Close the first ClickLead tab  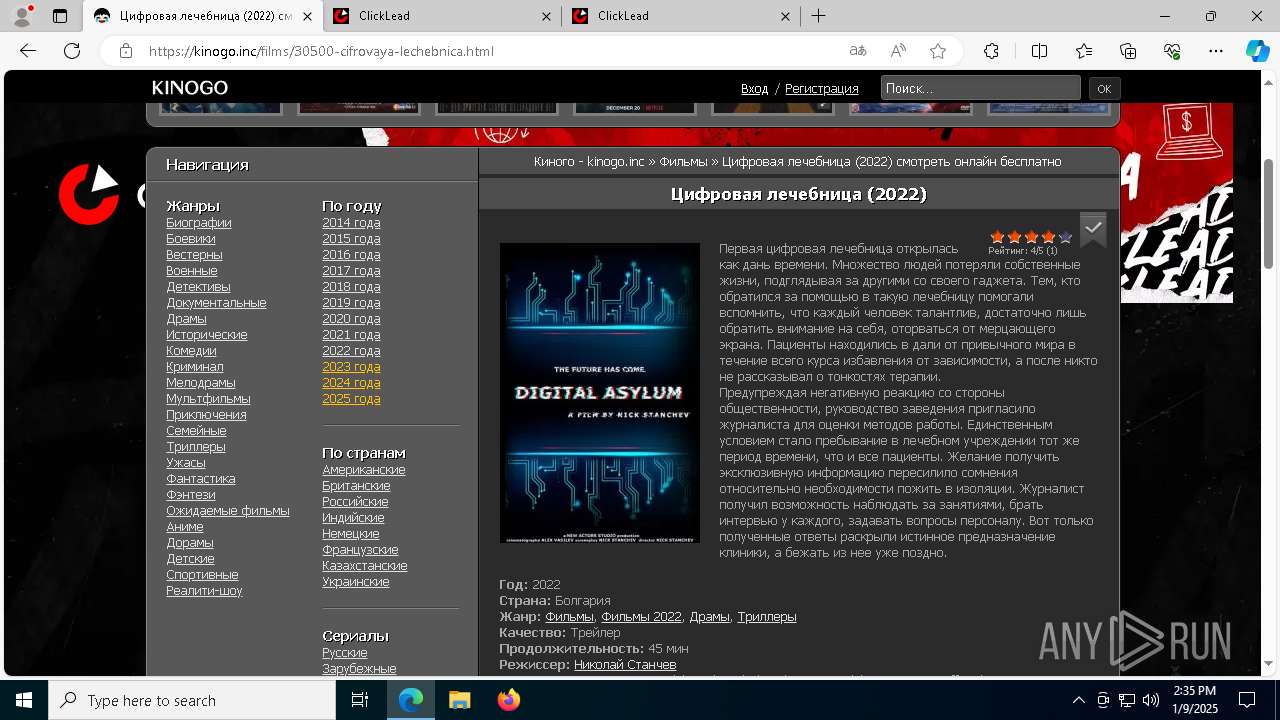(547, 16)
